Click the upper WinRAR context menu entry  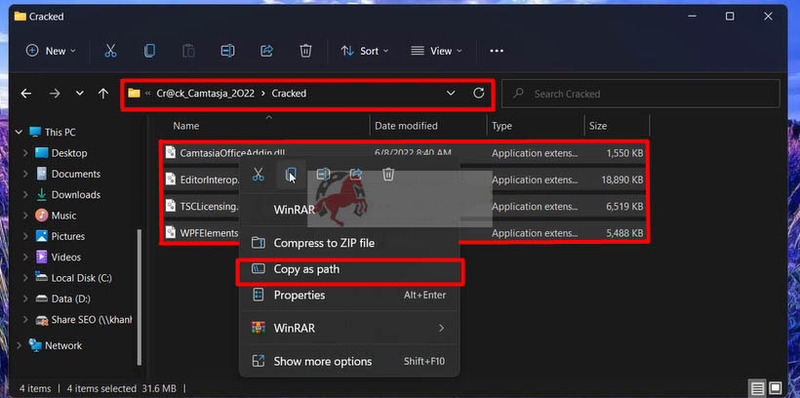(294, 210)
